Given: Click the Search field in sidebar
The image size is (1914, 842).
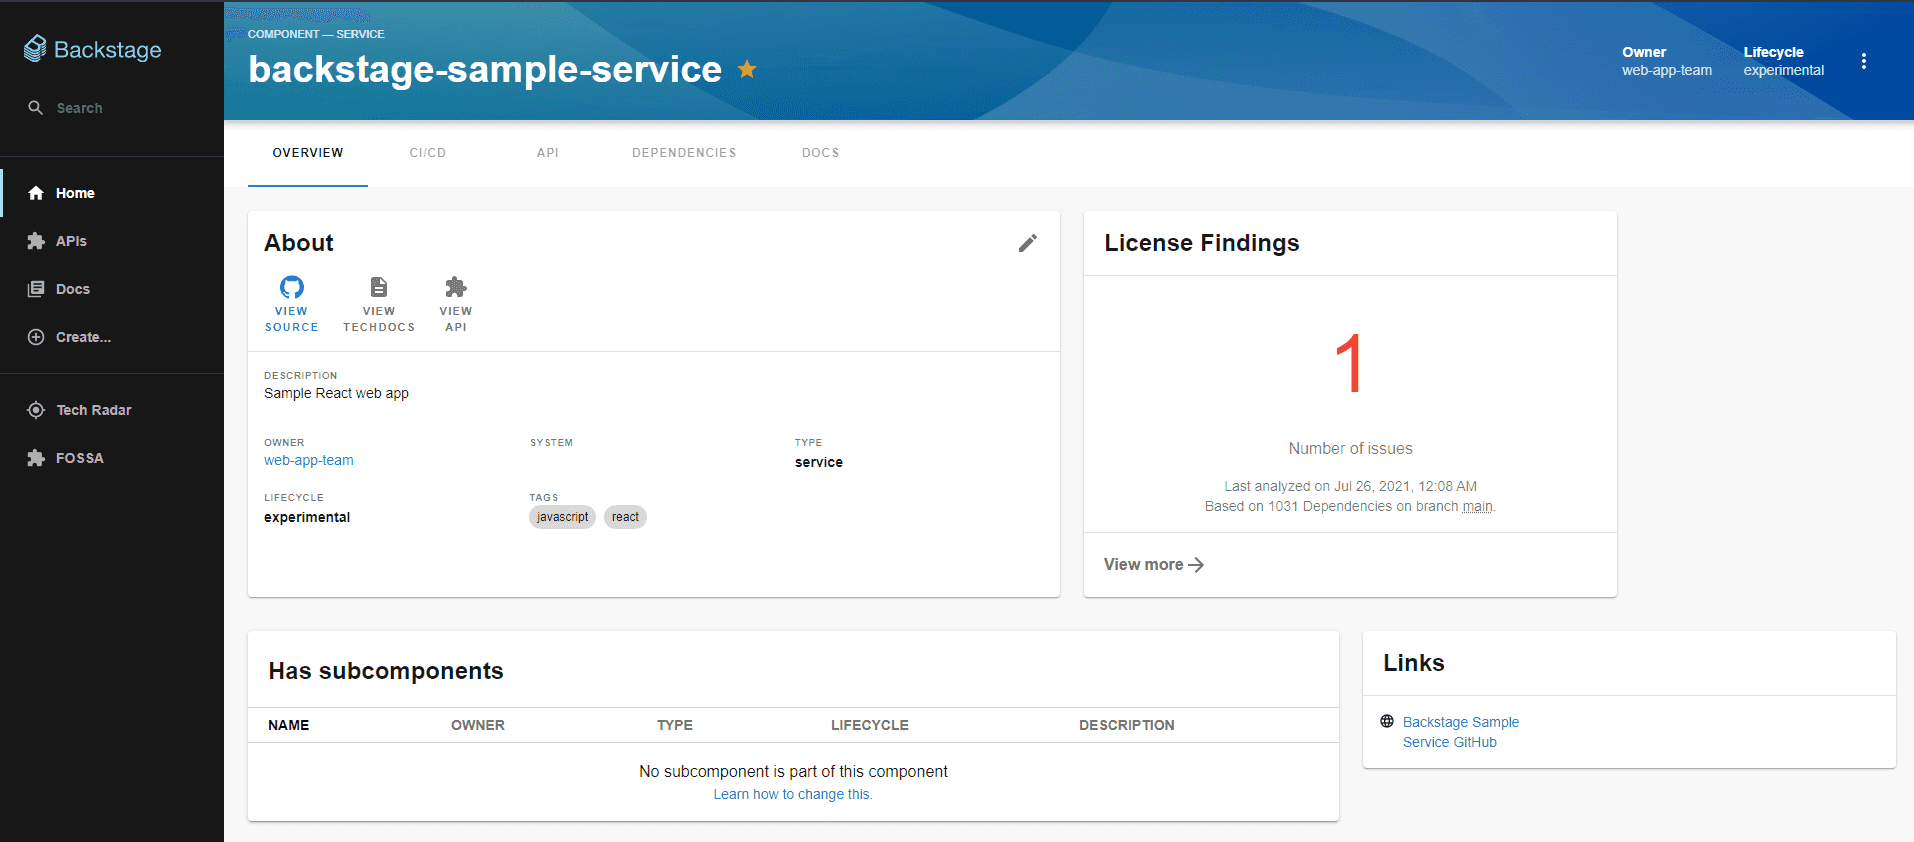Looking at the screenshot, I should 112,108.
